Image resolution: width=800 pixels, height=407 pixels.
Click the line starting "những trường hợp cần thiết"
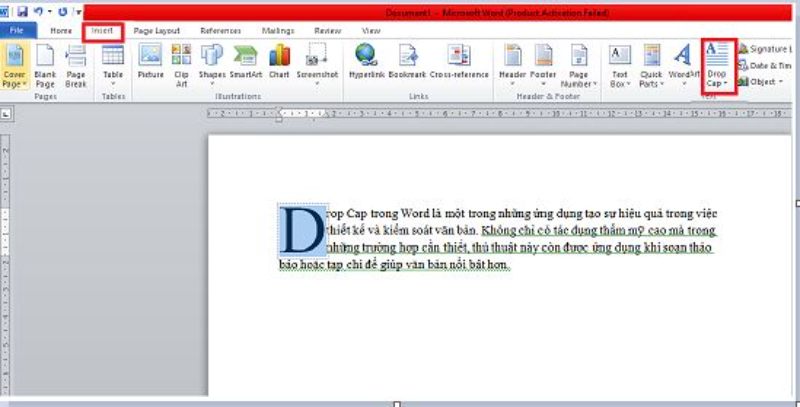(x=520, y=248)
